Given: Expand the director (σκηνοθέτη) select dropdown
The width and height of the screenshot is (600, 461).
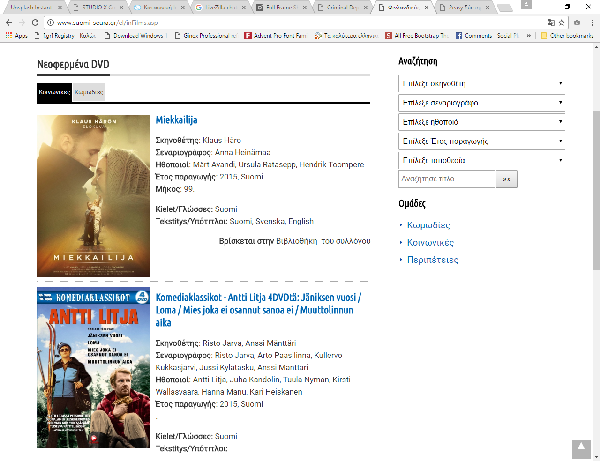Looking at the screenshot, I should pos(481,83).
